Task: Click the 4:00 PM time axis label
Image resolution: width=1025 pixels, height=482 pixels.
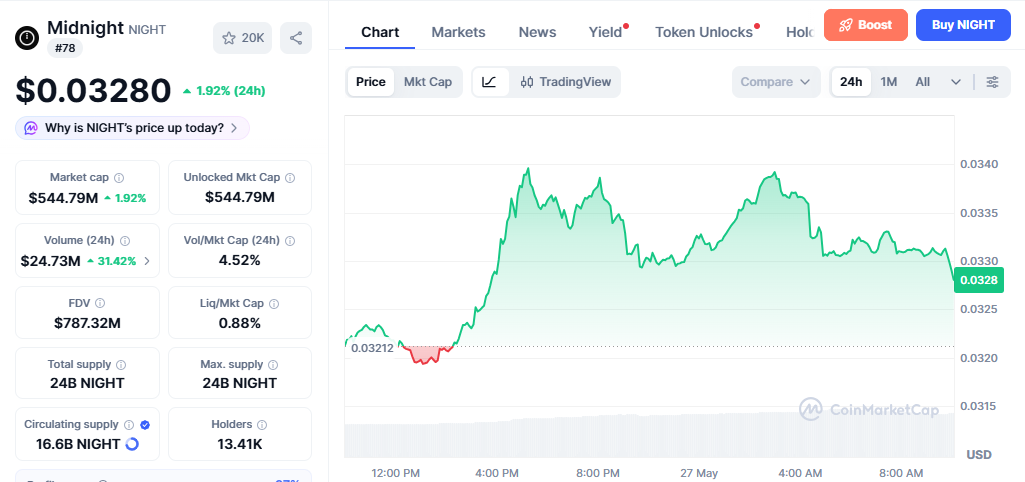Action: click(496, 473)
